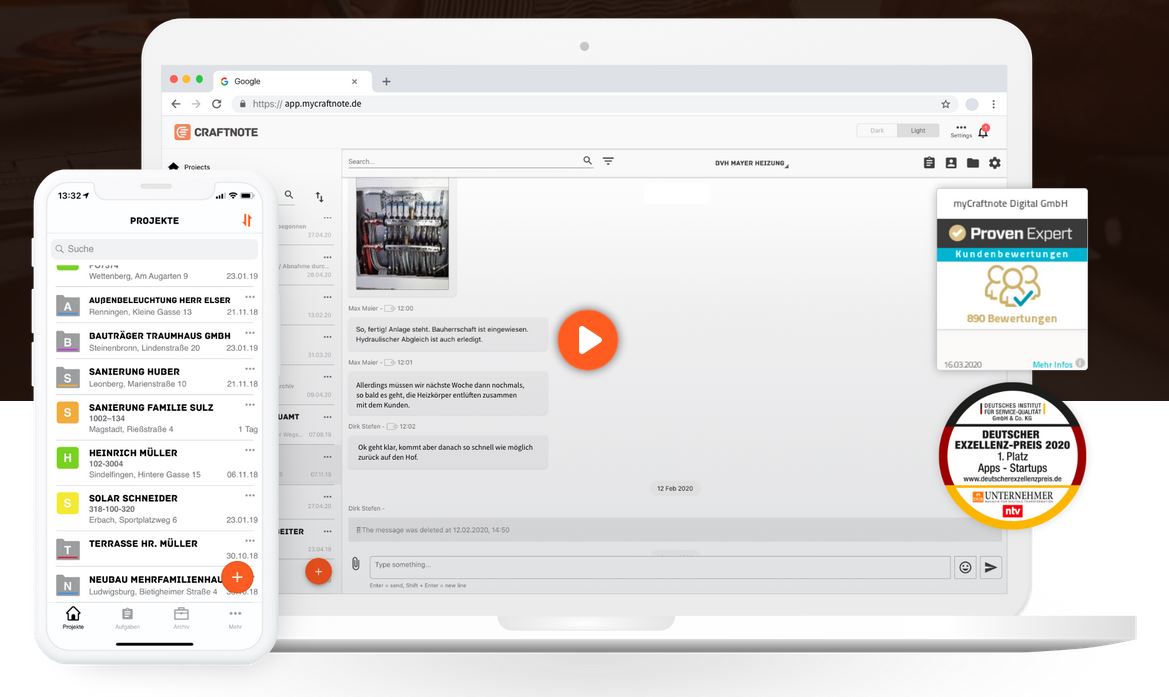Open the contacts icon in chat header
Screen dimensions: 1169x697
951,163
